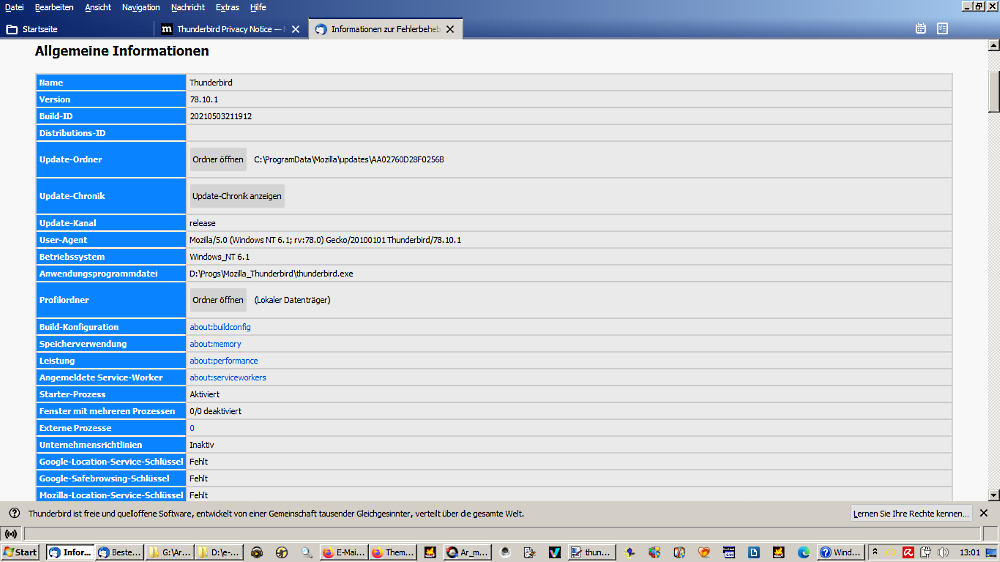Click the question mark icon in notification bar

(x=14, y=513)
